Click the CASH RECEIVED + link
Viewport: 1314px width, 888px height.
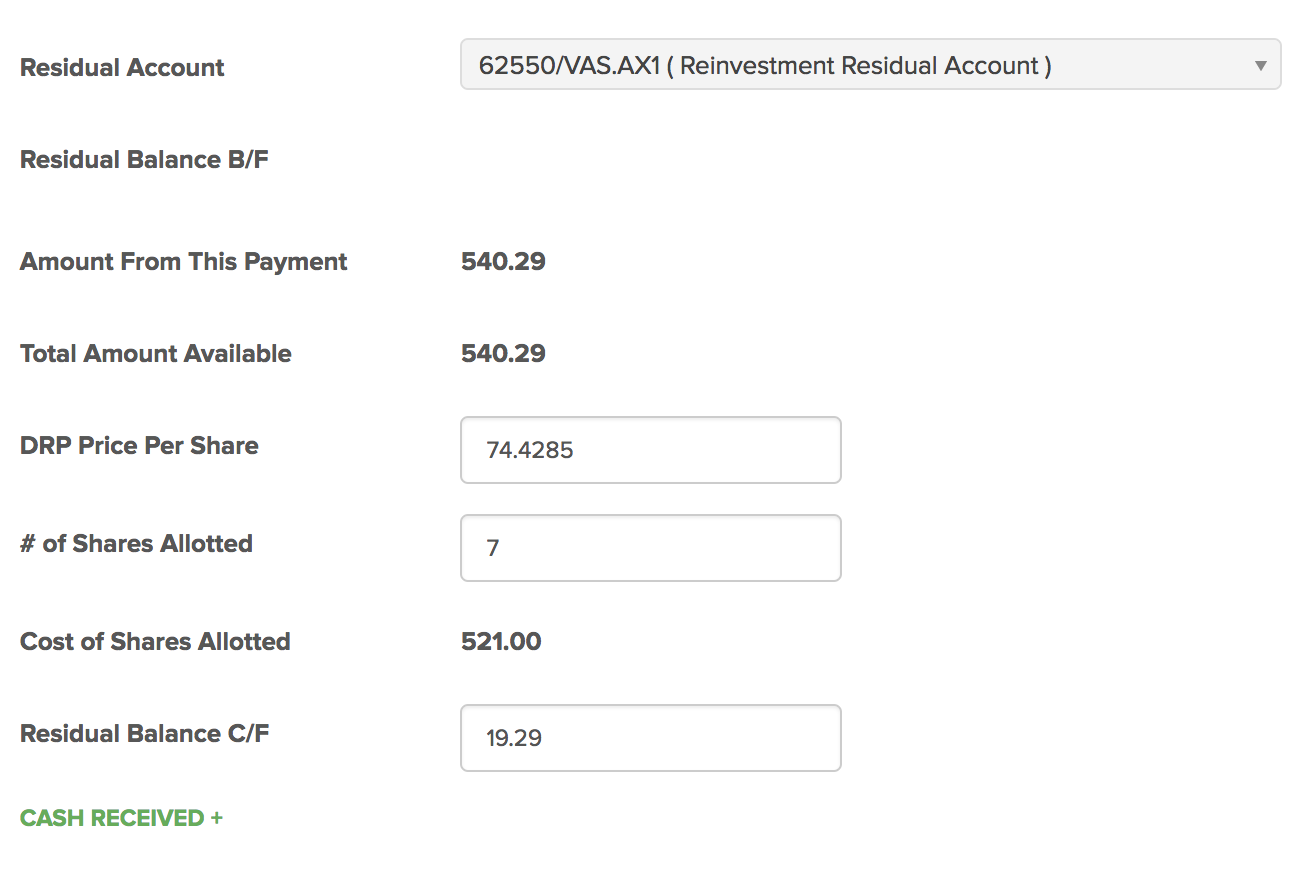point(118,817)
